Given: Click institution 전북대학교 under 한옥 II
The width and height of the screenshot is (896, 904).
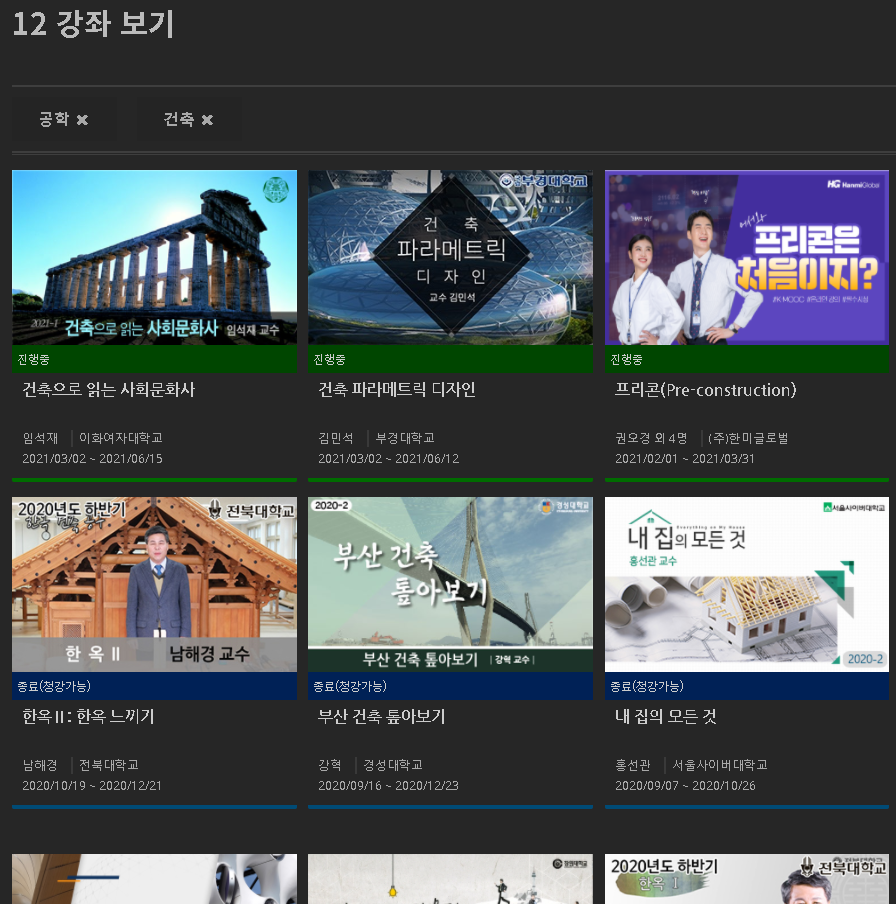Looking at the screenshot, I should (x=108, y=765).
